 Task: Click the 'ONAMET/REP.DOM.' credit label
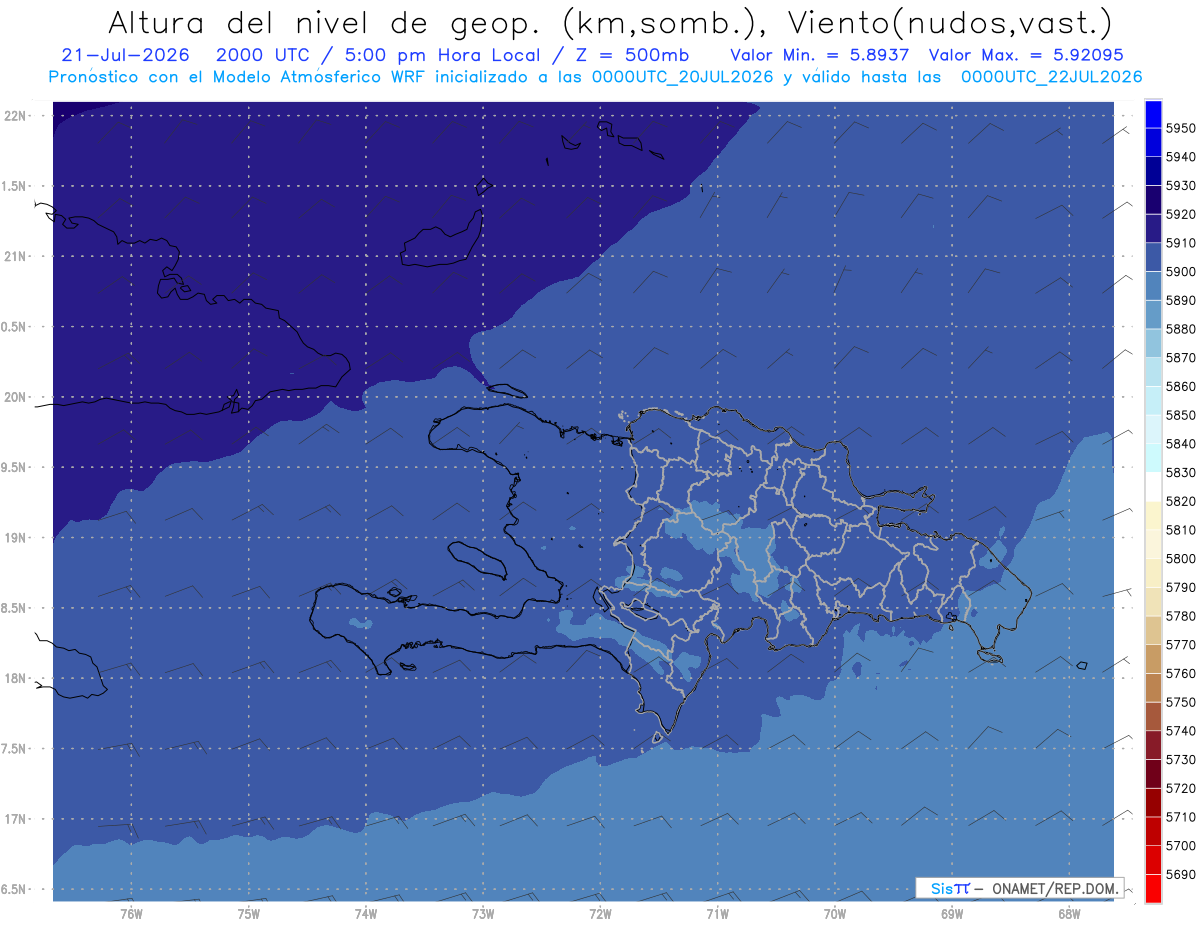tap(1054, 888)
